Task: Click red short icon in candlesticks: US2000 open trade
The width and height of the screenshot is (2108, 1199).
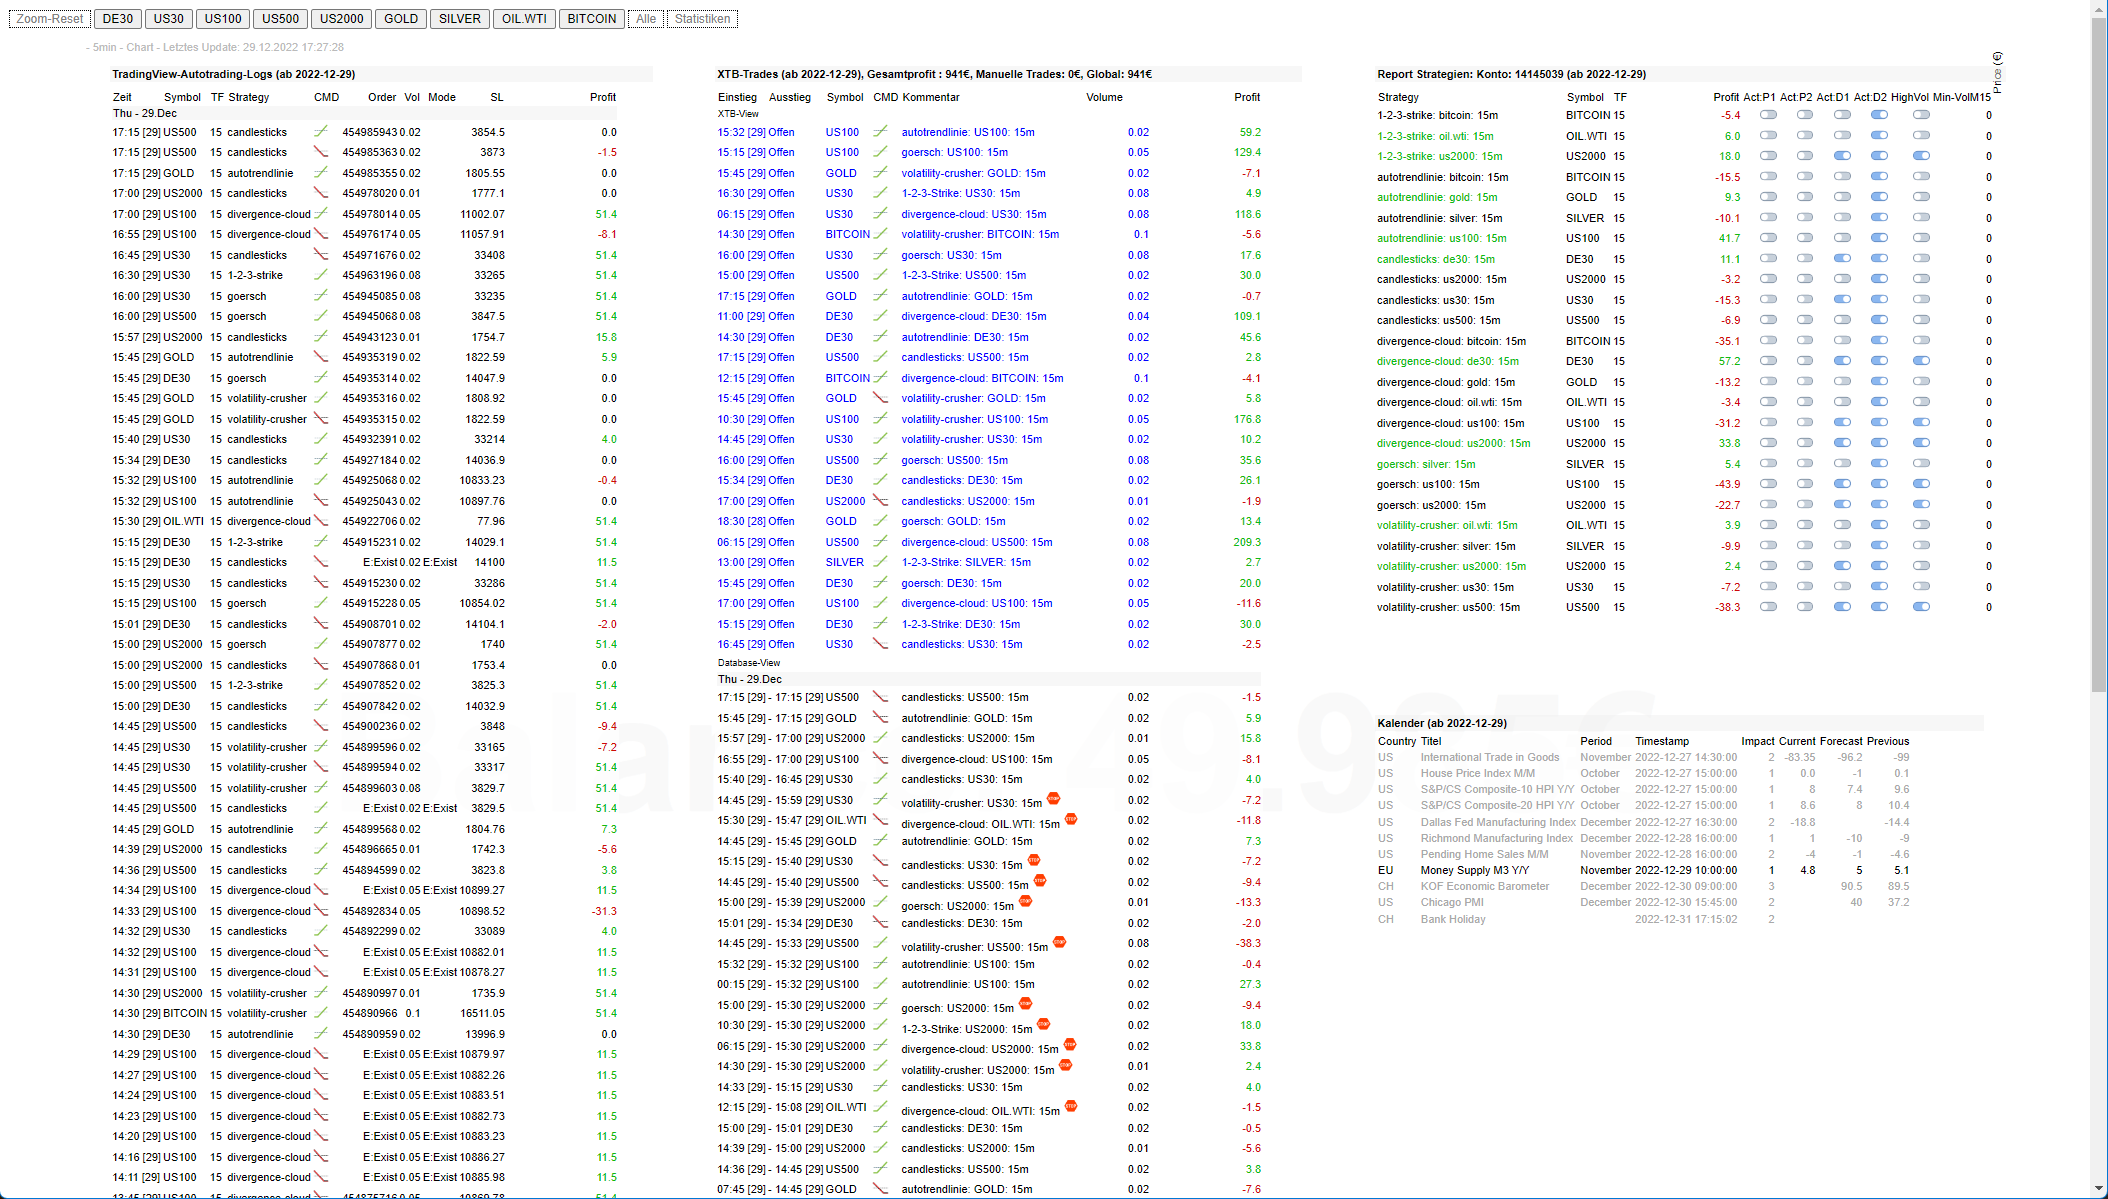Action: (880, 501)
